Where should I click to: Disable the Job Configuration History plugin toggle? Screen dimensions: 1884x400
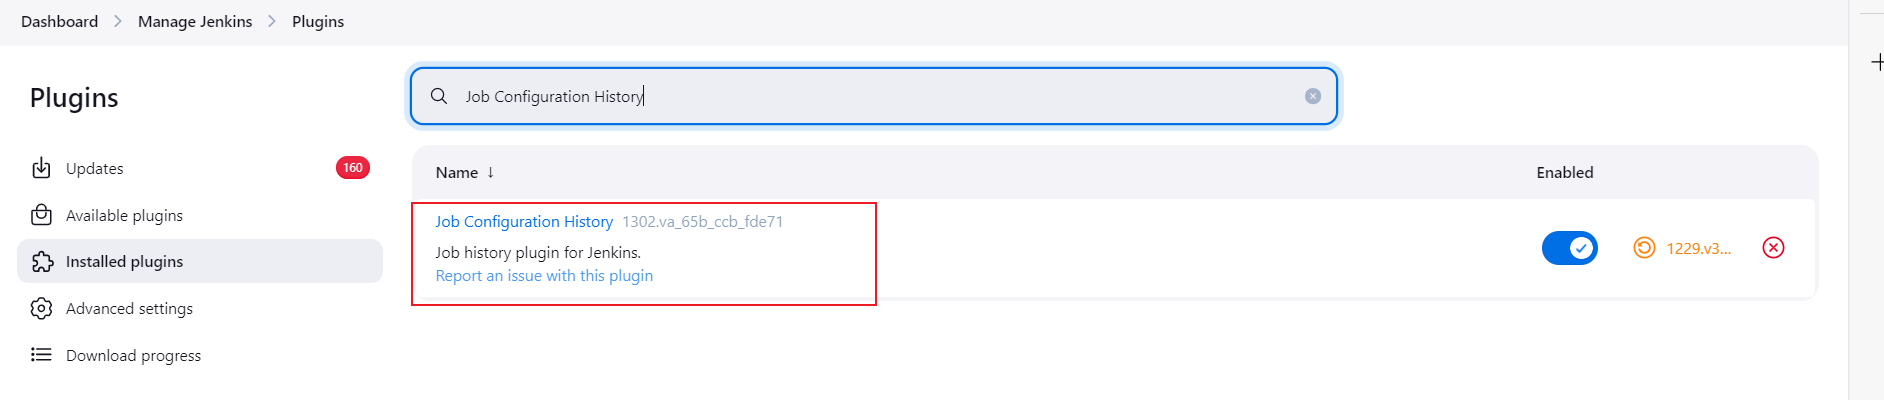click(x=1569, y=248)
